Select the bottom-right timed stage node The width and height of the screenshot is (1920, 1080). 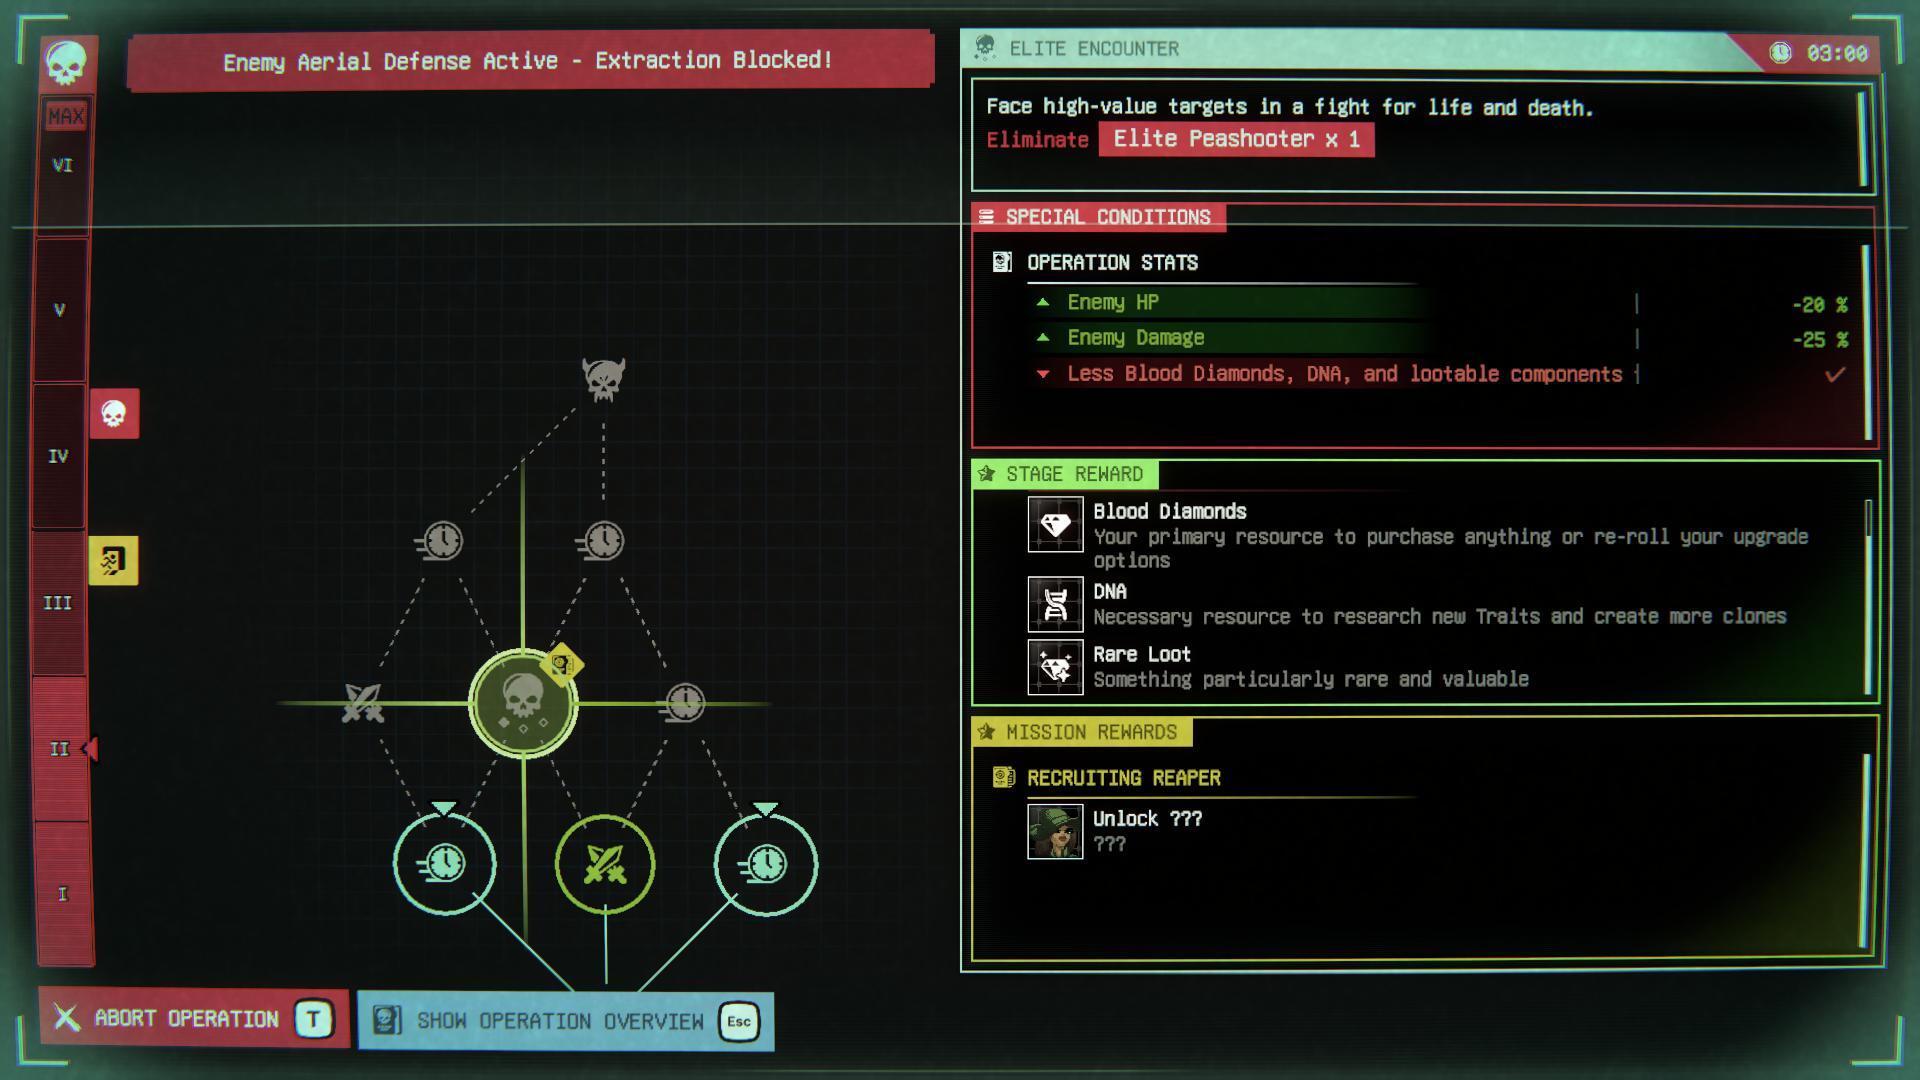pyautogui.click(x=766, y=864)
